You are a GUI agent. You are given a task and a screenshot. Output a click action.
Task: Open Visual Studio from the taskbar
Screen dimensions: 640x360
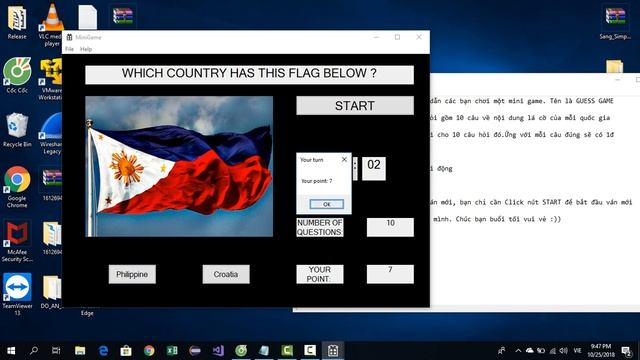coord(218,351)
